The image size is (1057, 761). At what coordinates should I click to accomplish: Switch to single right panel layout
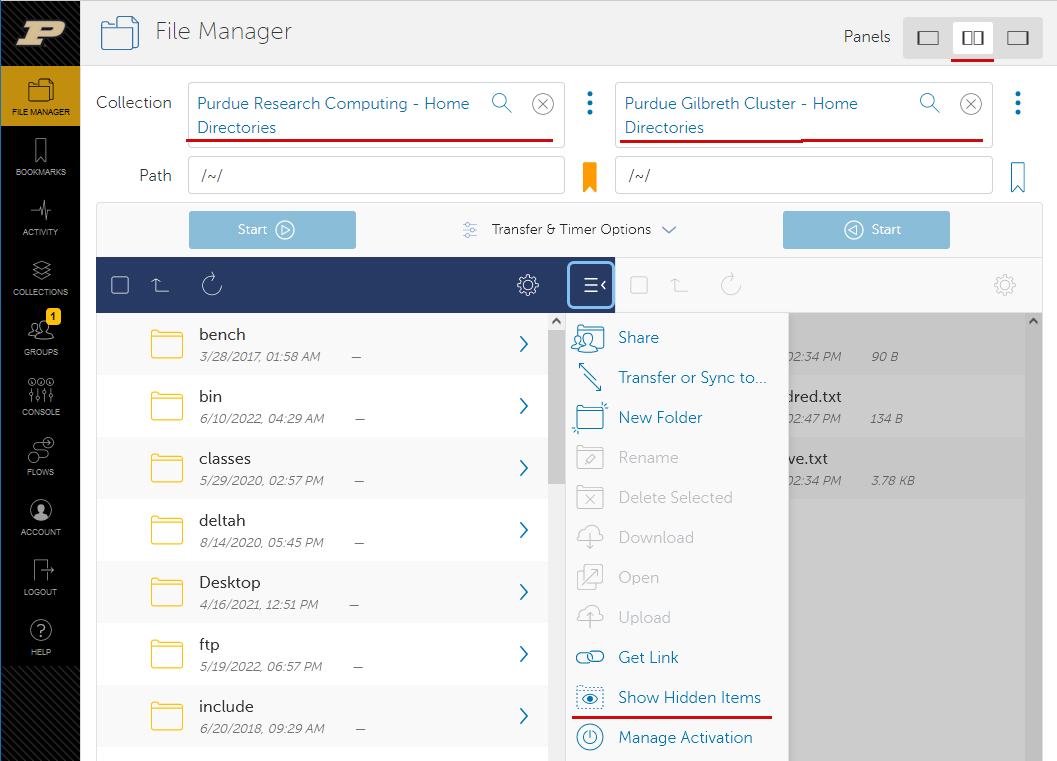1018,38
